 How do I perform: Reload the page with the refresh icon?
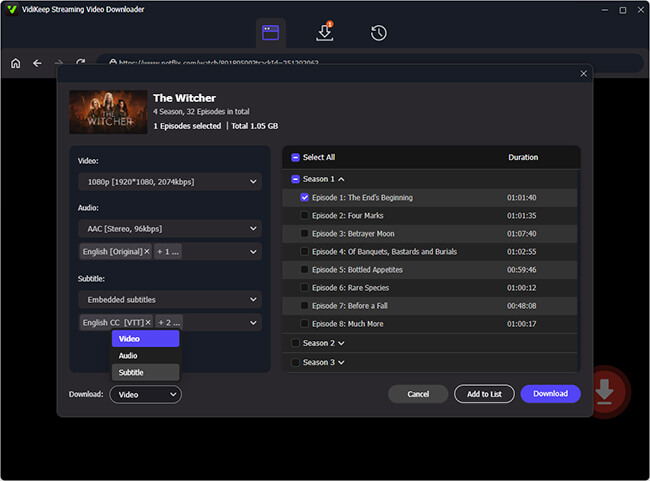(x=80, y=62)
